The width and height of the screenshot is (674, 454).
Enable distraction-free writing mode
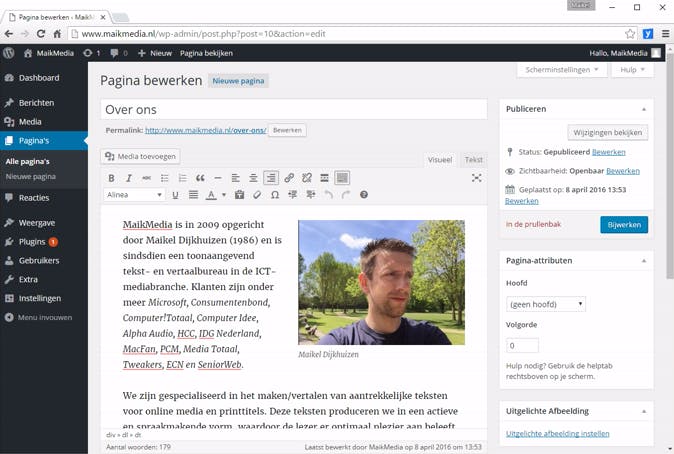tap(476, 178)
